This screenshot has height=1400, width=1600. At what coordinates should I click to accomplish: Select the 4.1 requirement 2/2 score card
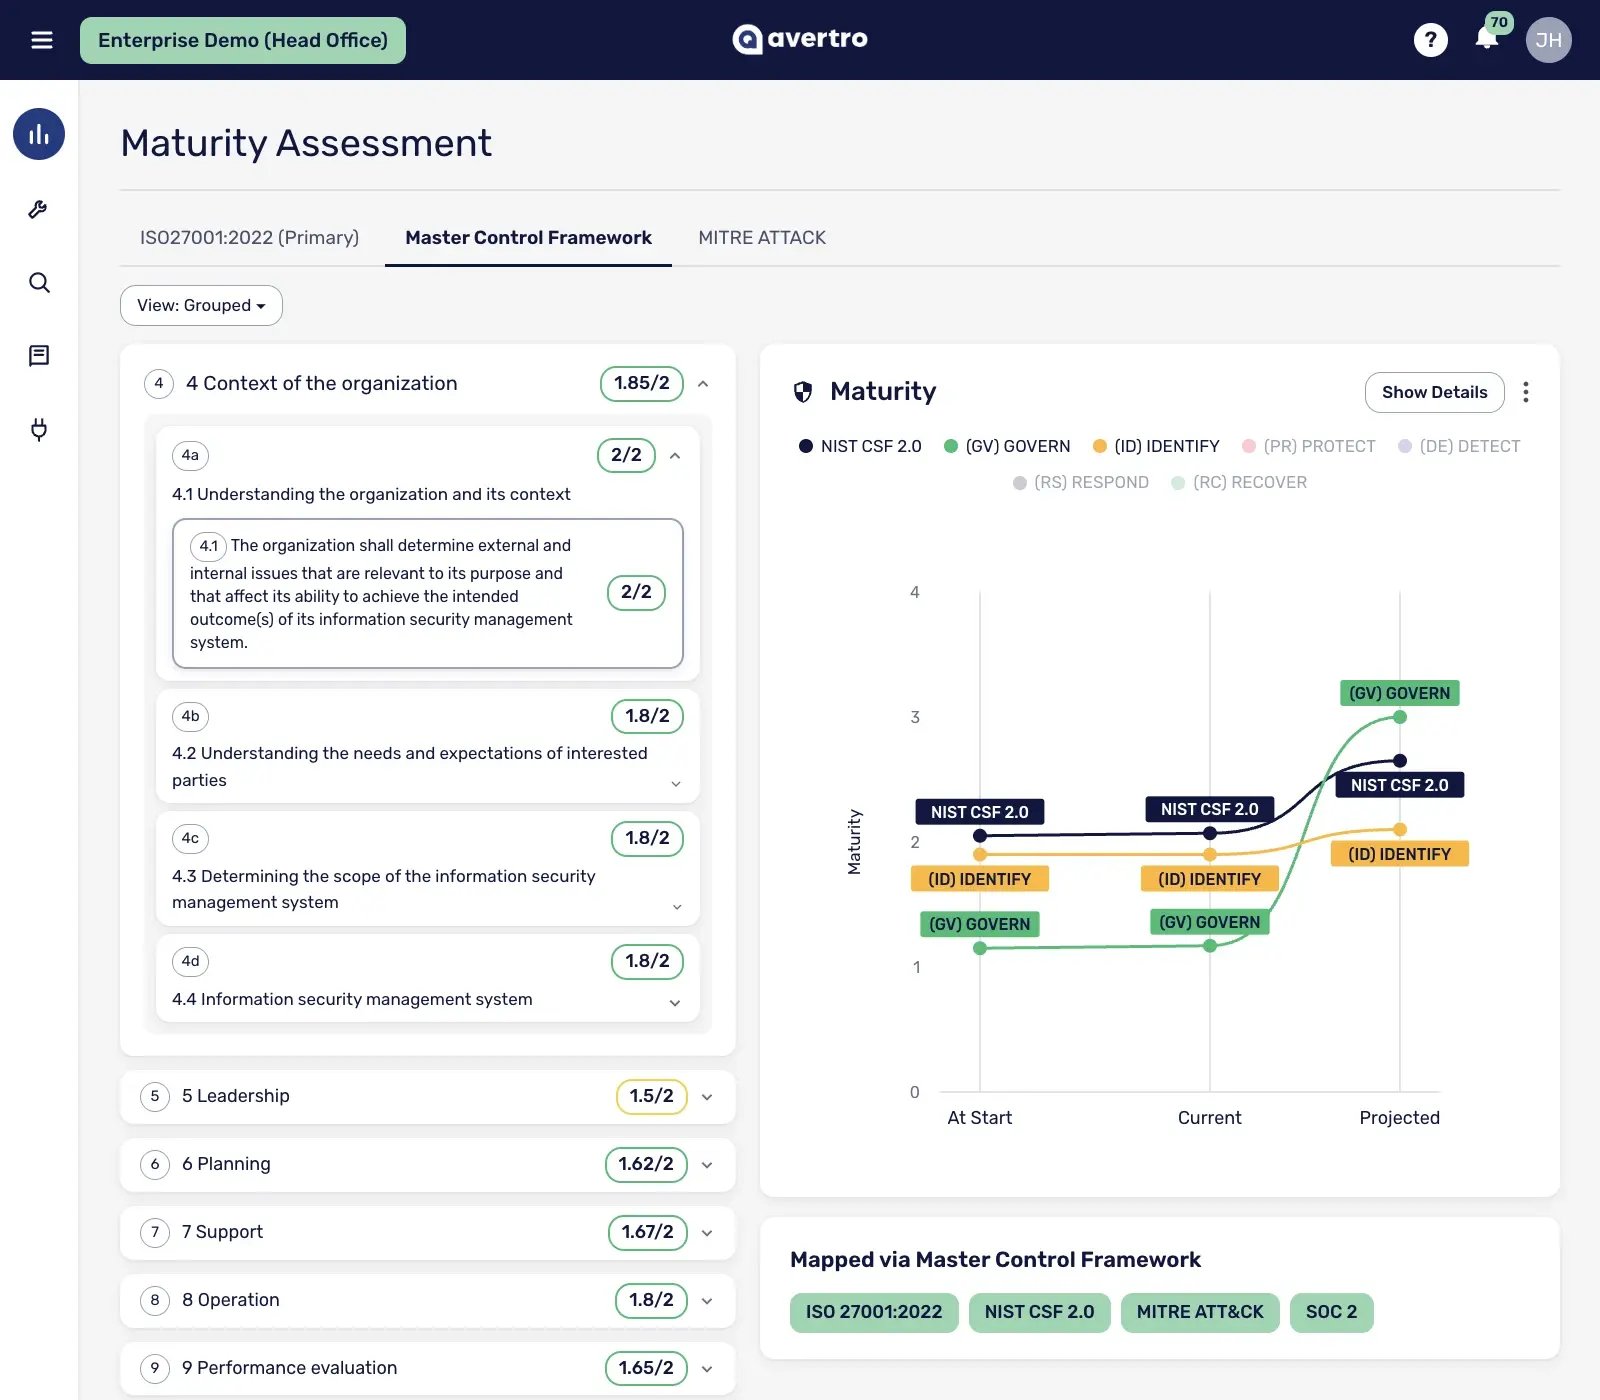pyautogui.click(x=428, y=593)
